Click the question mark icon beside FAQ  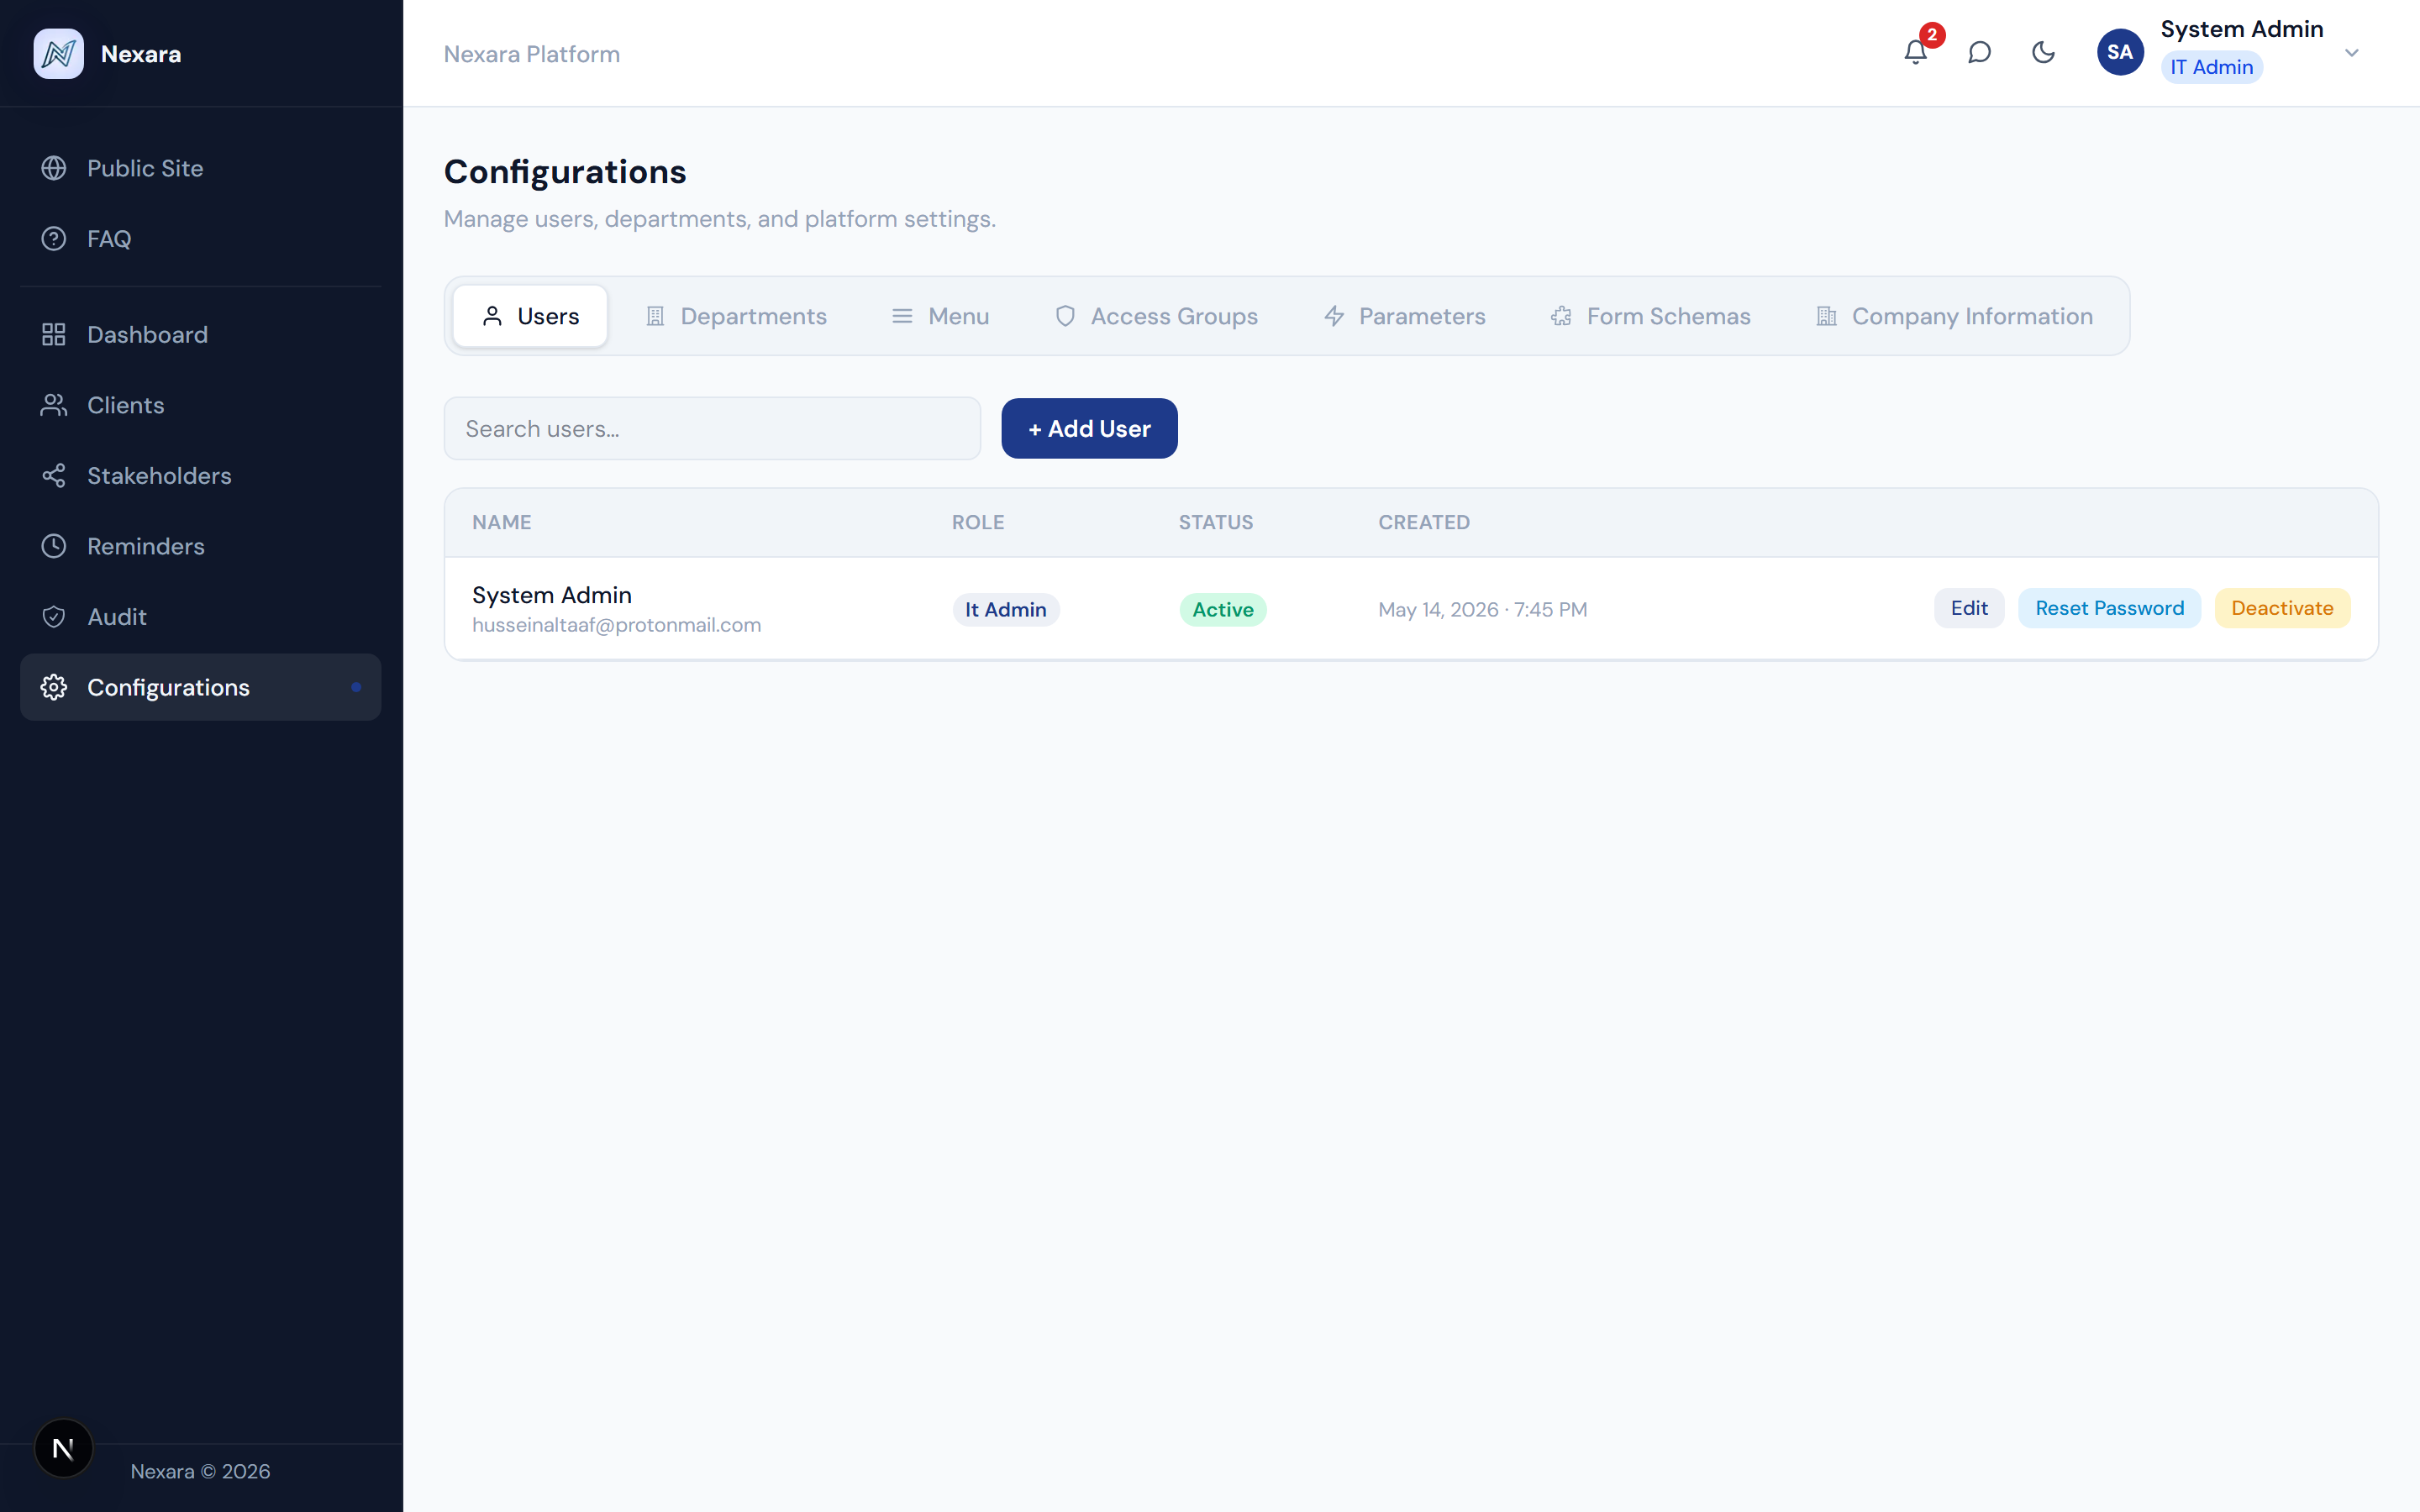click(x=54, y=239)
